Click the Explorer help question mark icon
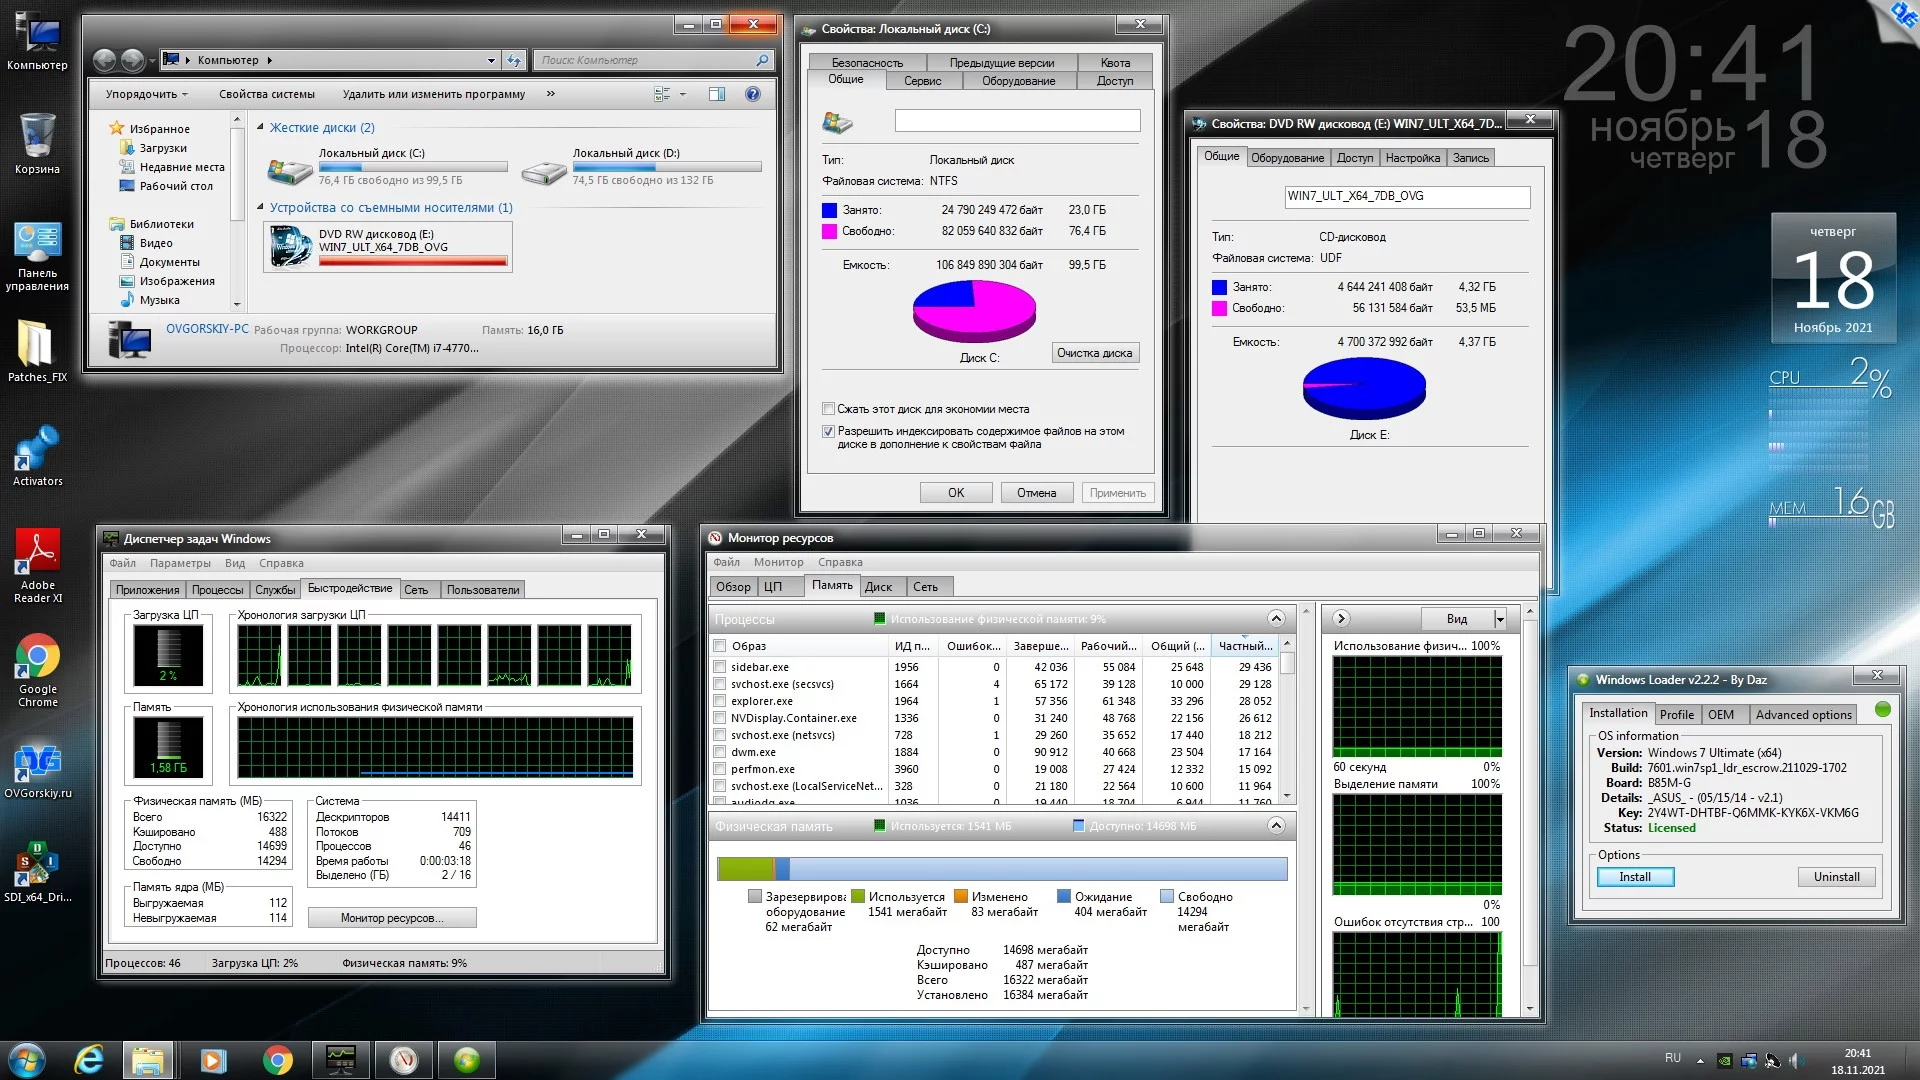 point(753,94)
